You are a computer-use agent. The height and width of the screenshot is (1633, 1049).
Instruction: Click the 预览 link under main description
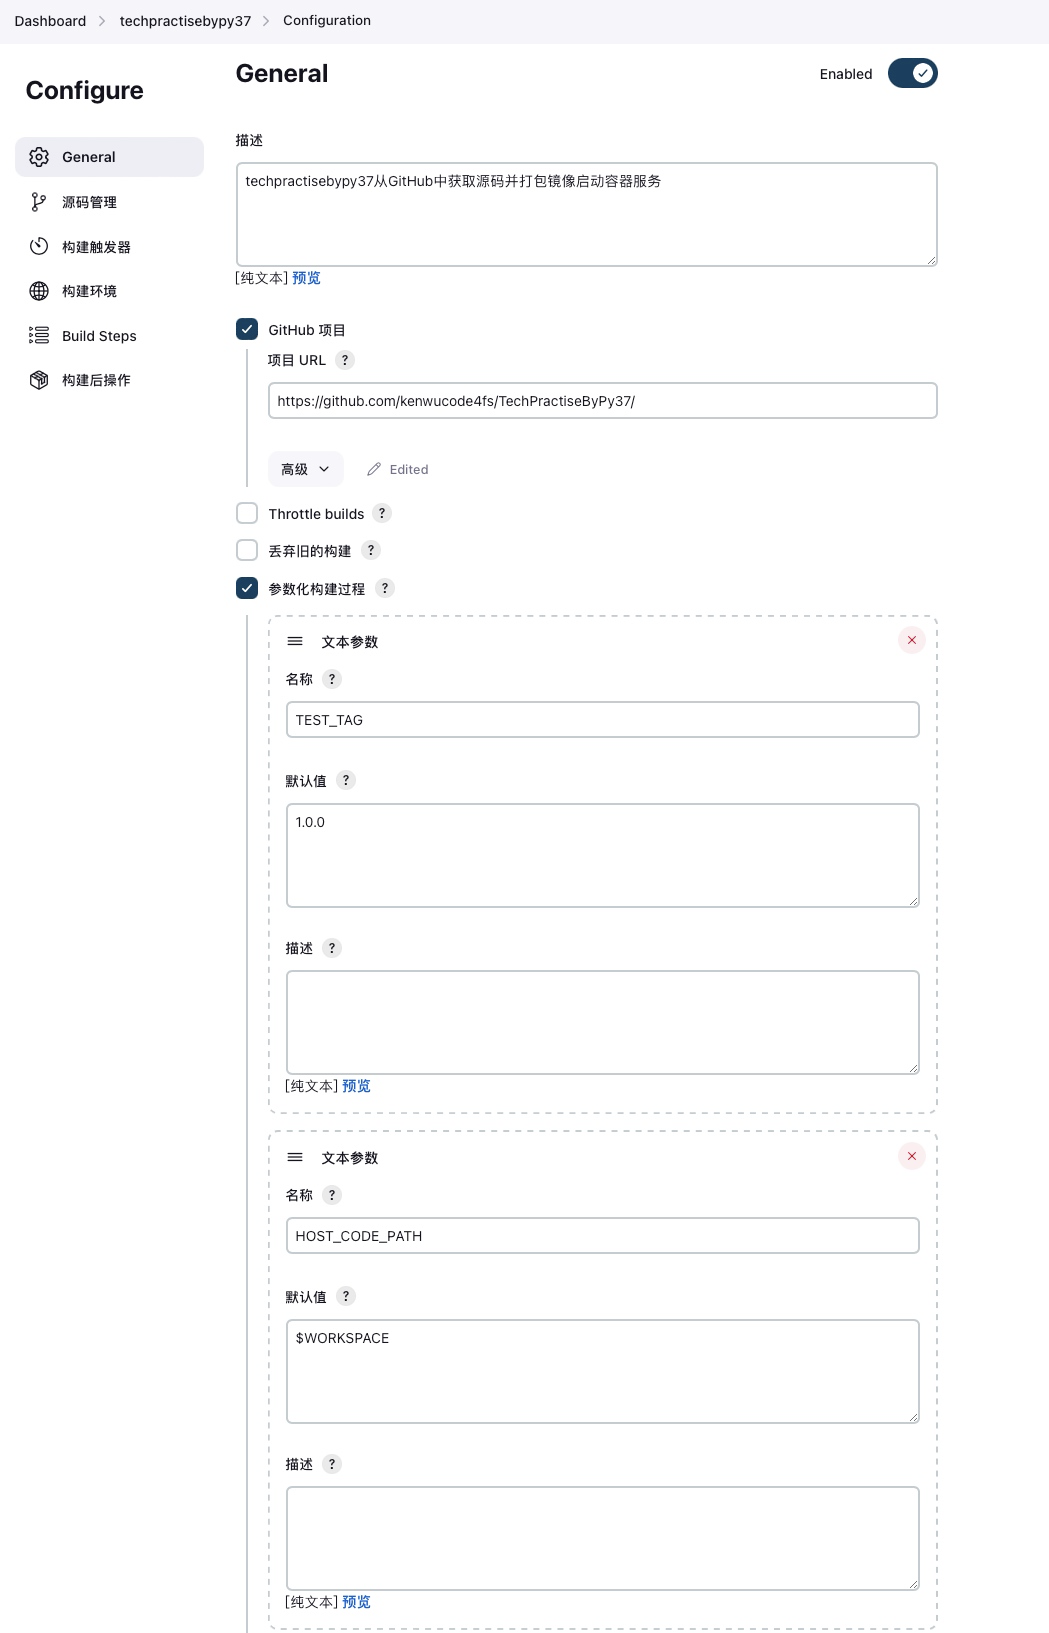point(306,278)
